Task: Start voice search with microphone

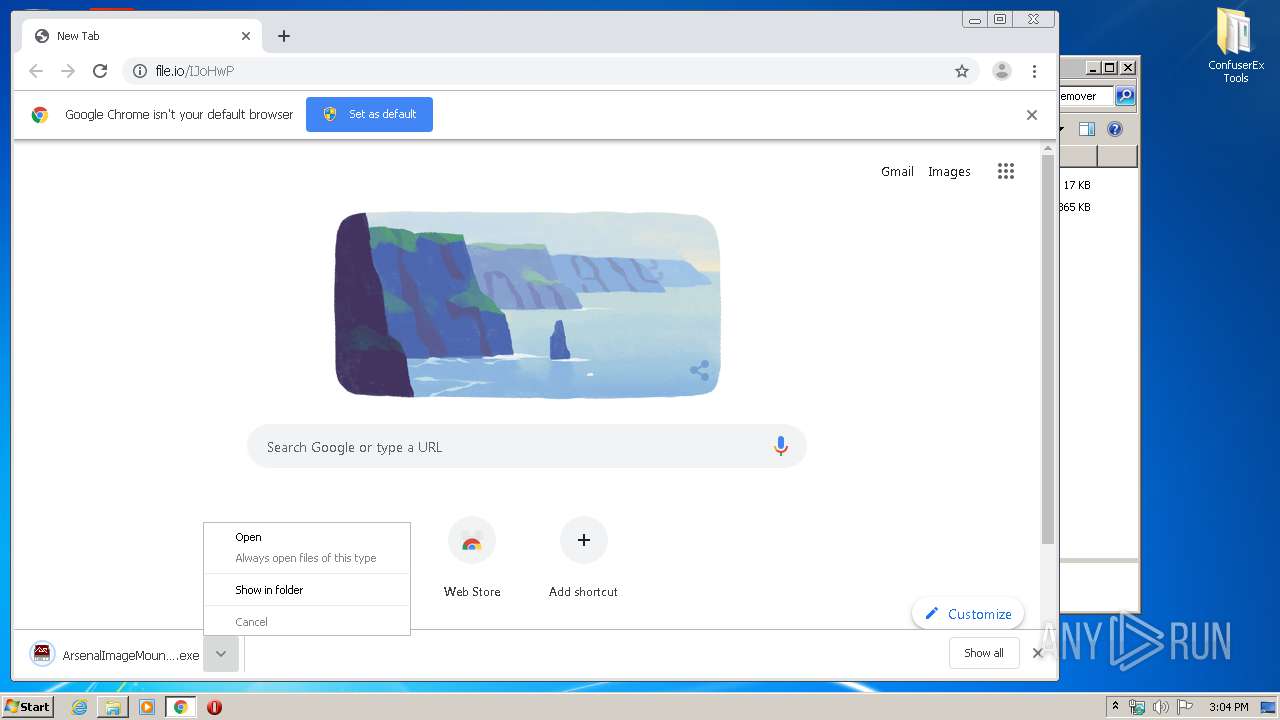Action: point(781,447)
